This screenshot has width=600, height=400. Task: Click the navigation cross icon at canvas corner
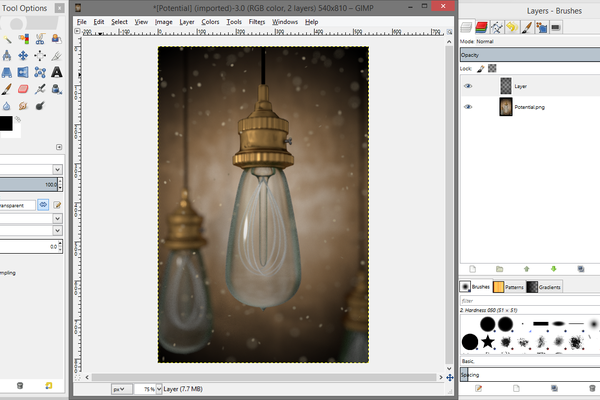coord(450,377)
